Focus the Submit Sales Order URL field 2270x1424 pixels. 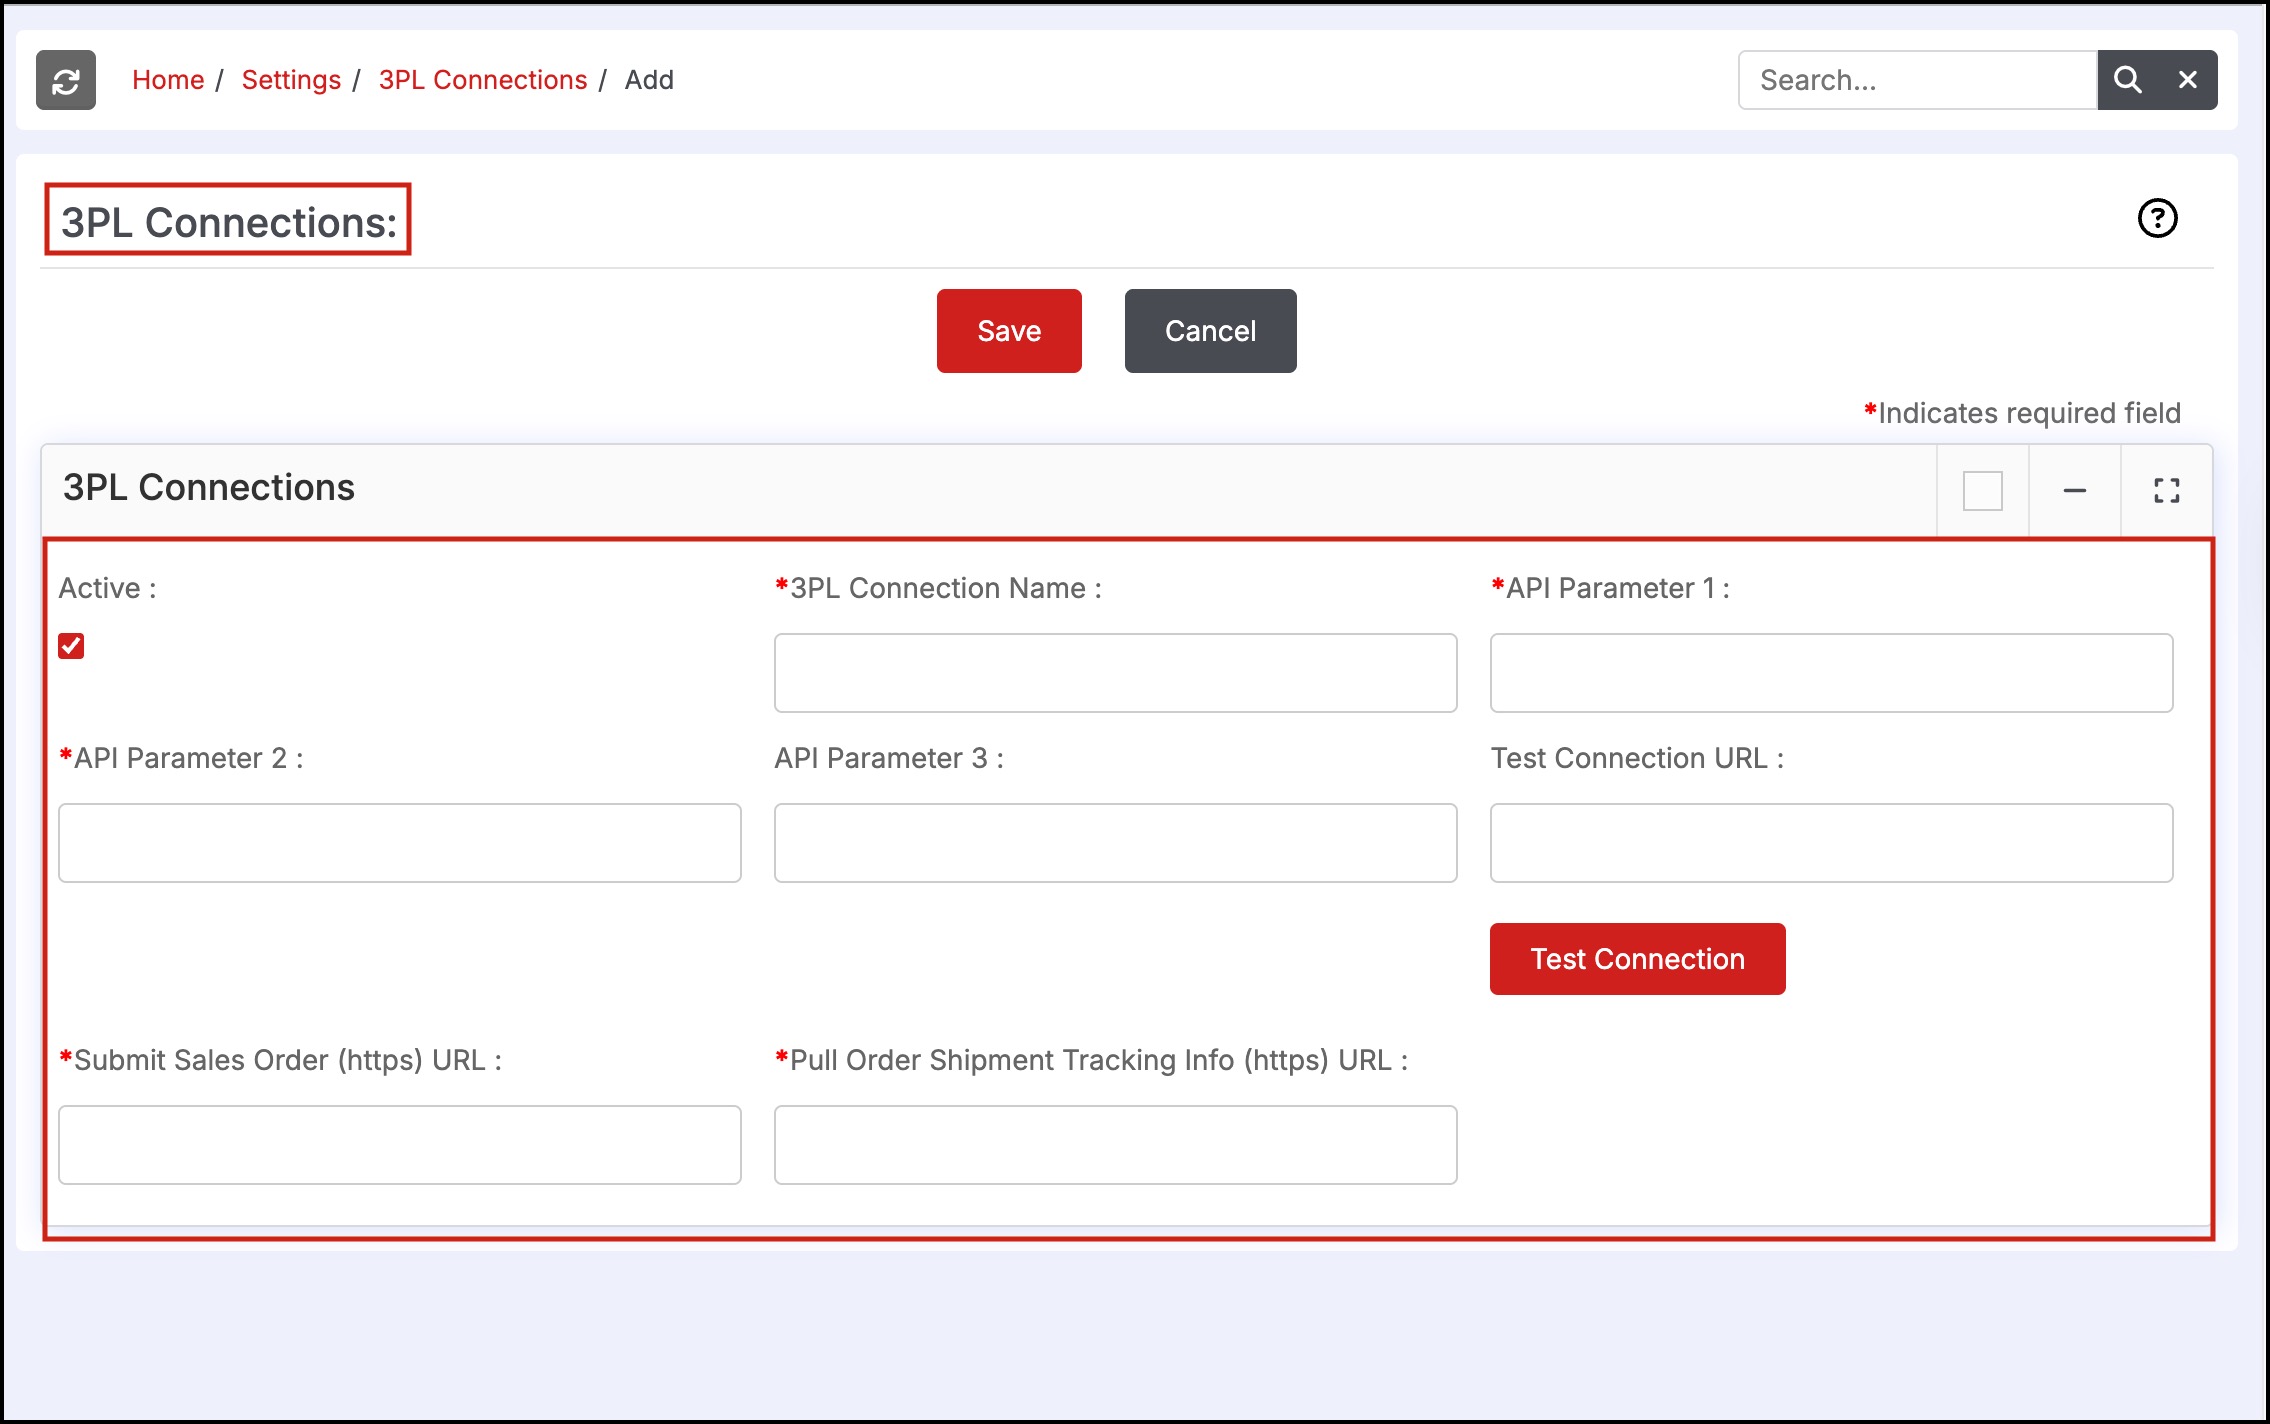click(x=400, y=1145)
